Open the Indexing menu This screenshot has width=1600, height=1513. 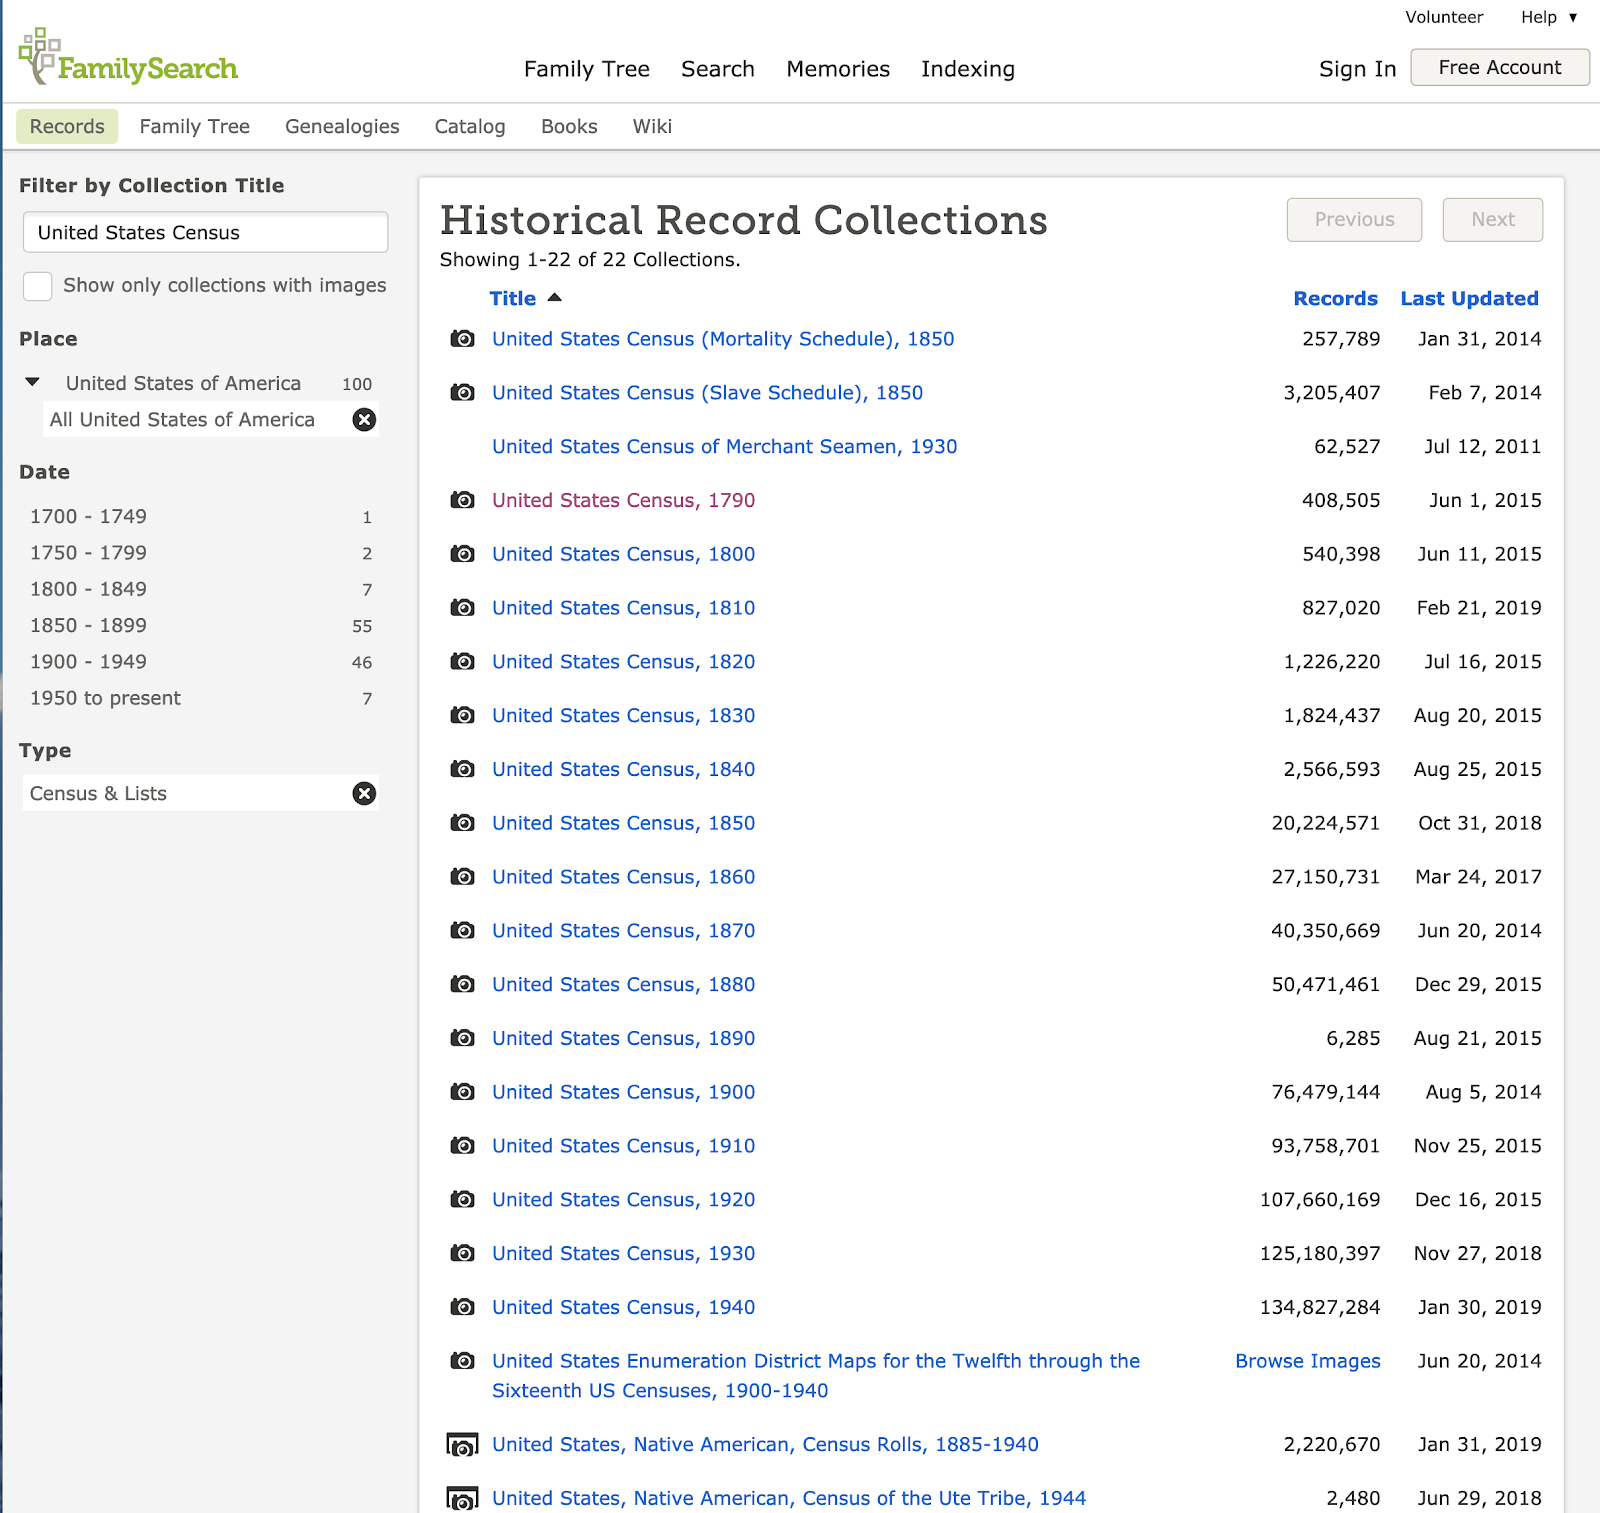[x=968, y=69]
